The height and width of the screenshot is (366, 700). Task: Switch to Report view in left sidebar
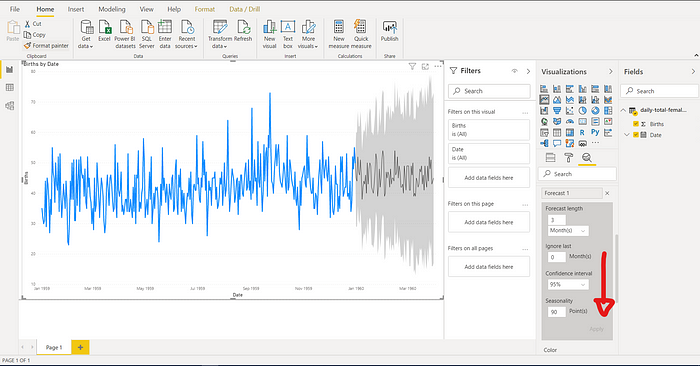pos(9,70)
